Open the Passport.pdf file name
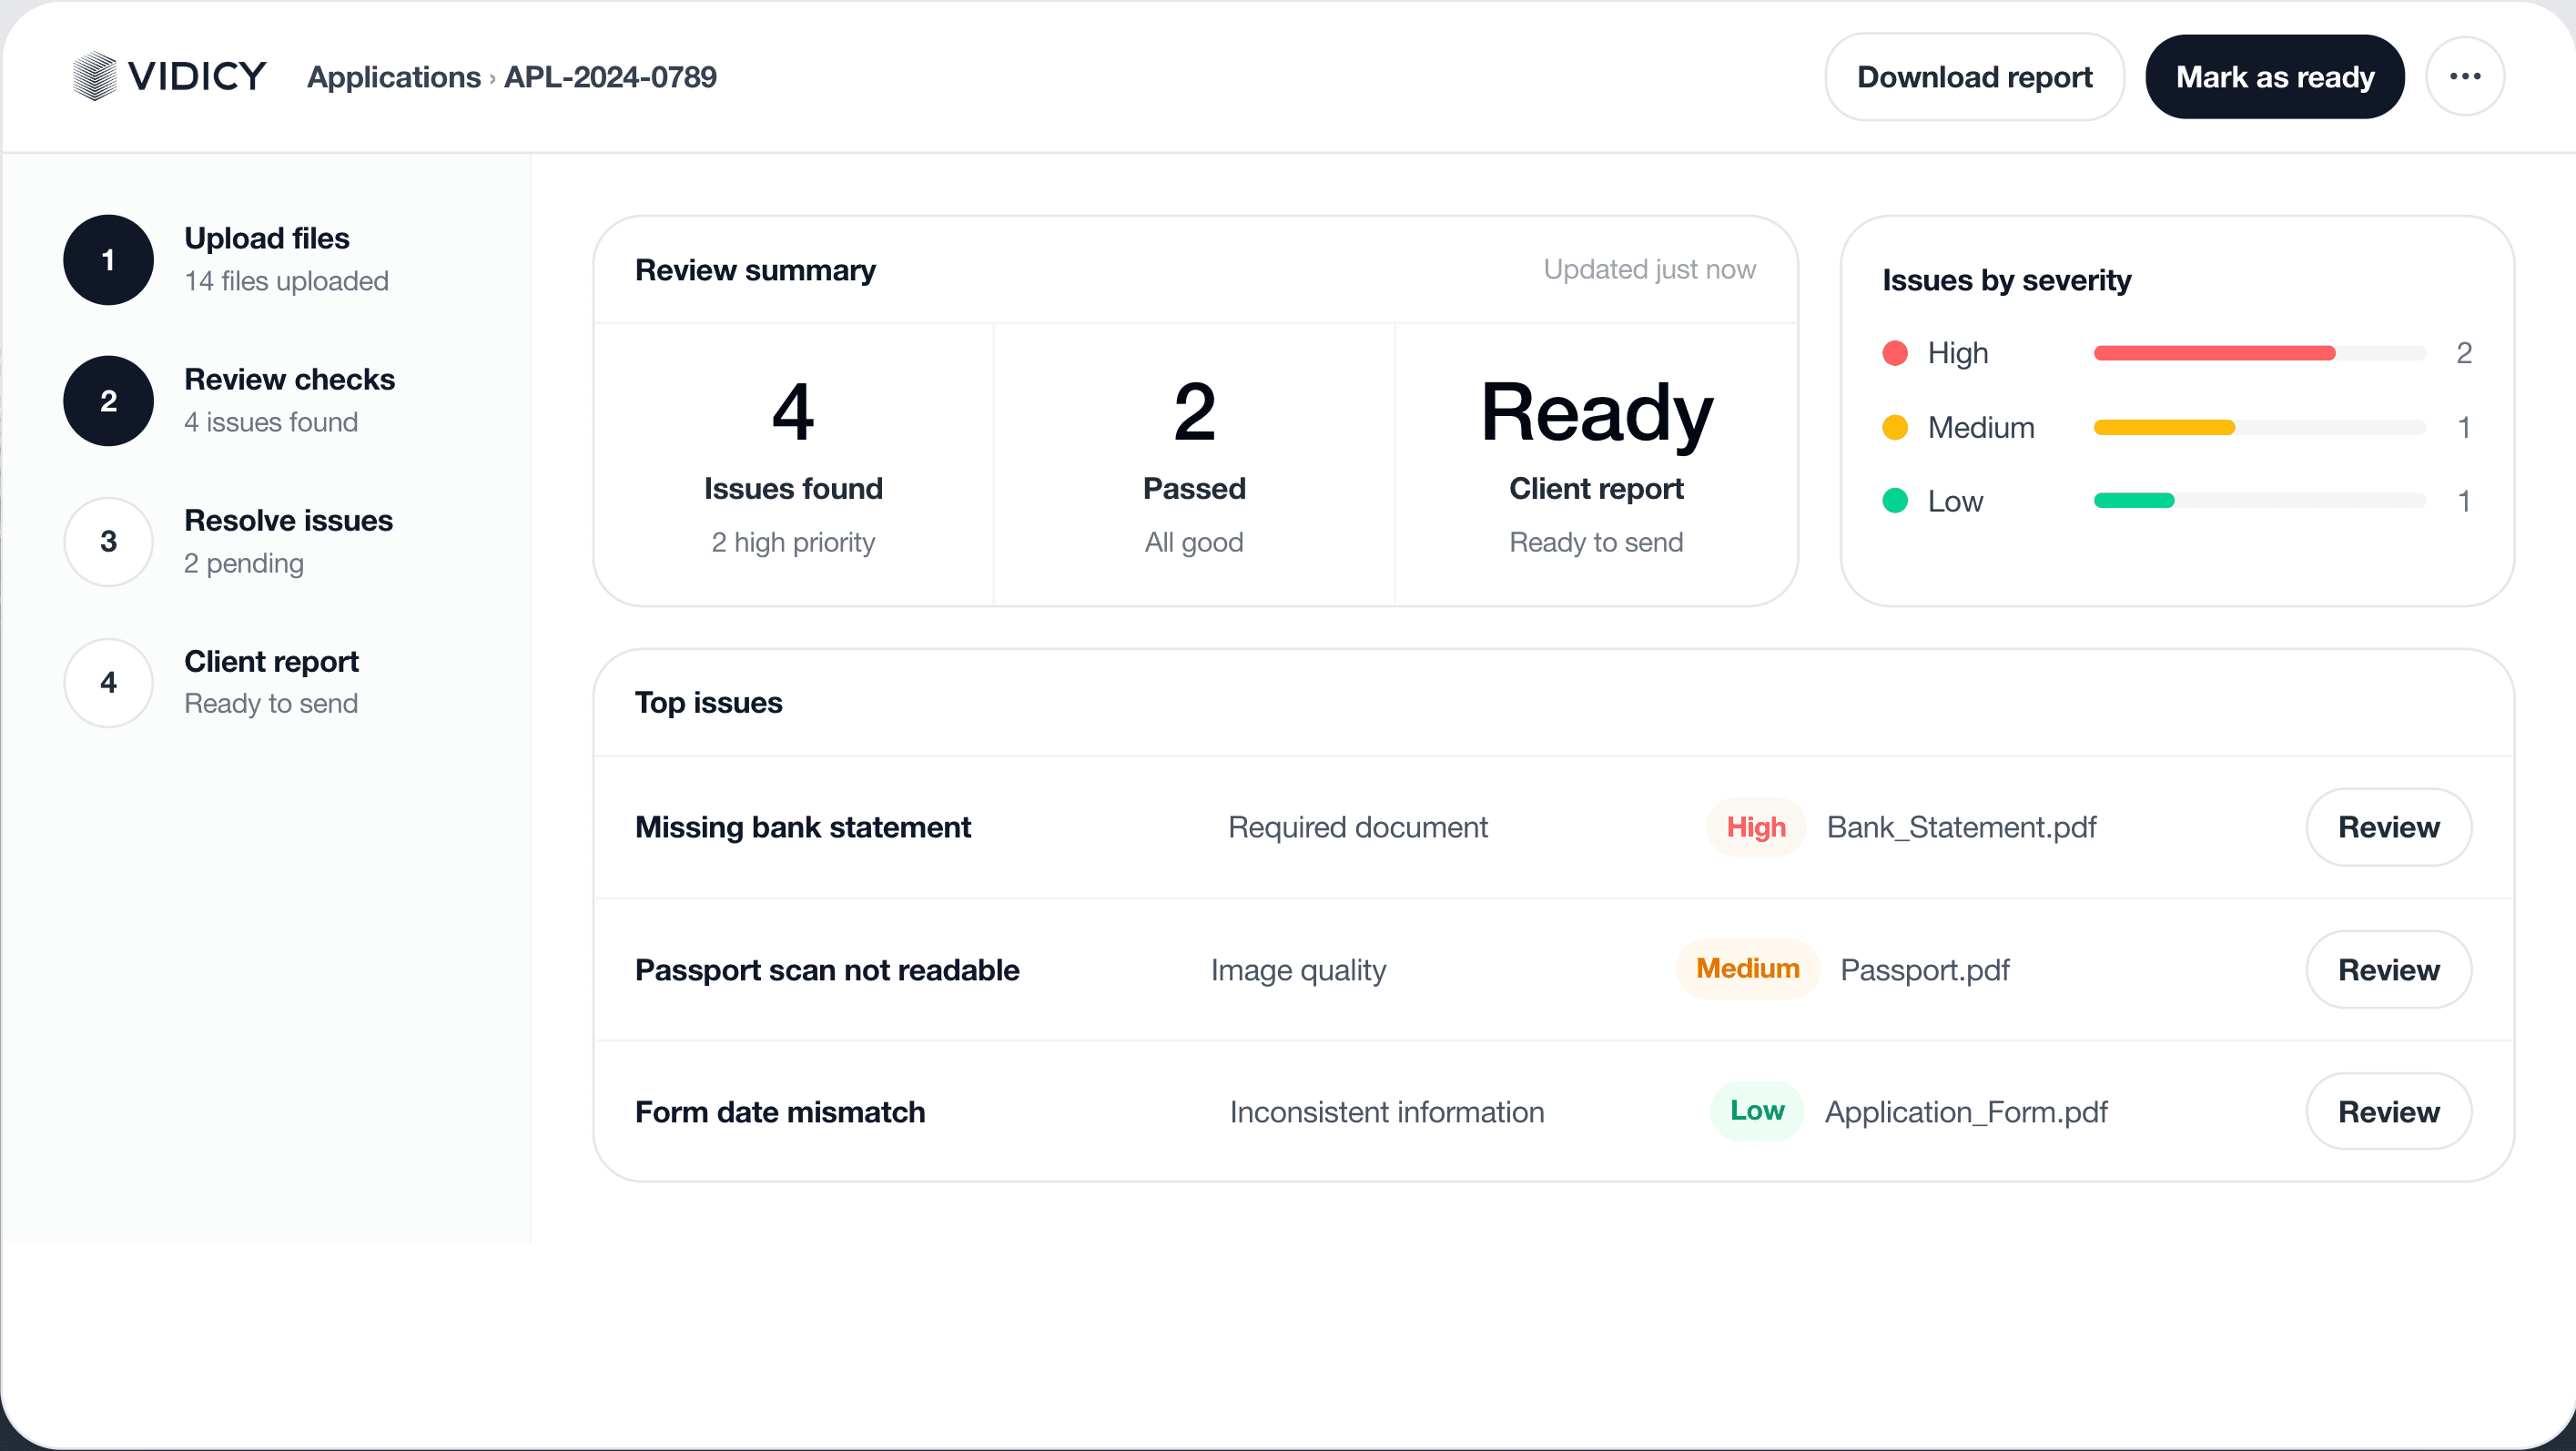The width and height of the screenshot is (2576, 1451). (x=1925, y=970)
